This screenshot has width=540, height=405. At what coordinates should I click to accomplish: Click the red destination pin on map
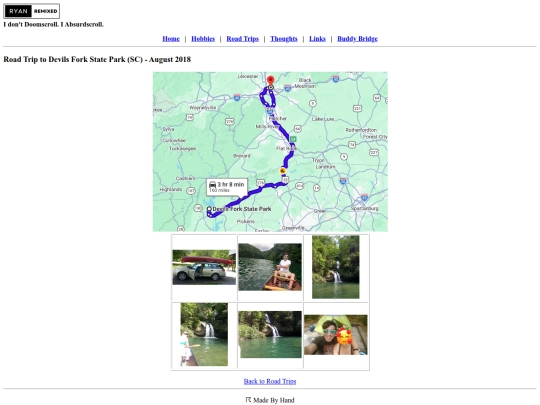pos(271,80)
